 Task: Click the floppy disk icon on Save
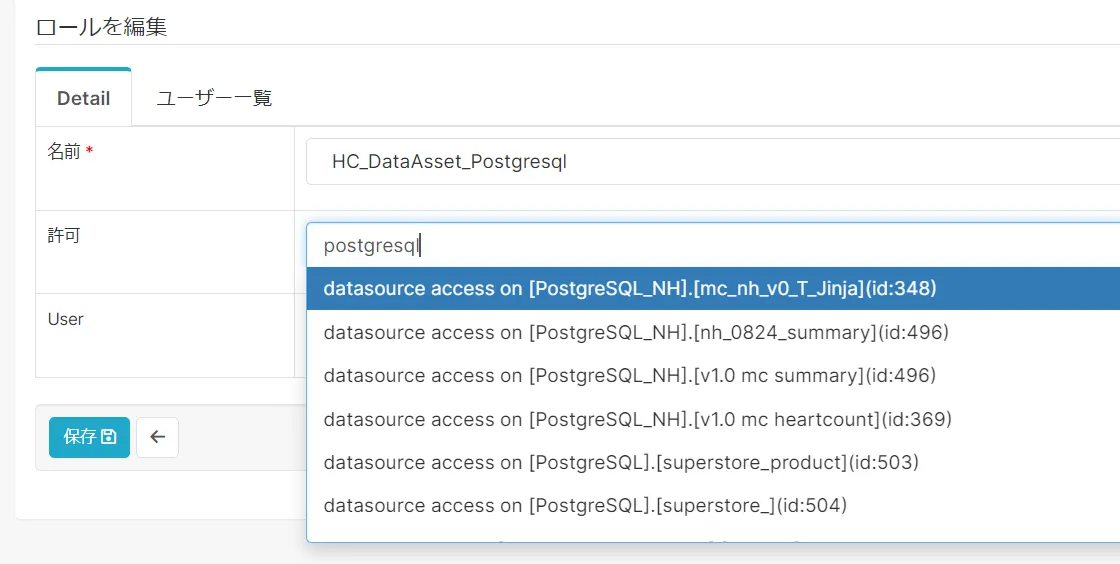point(109,437)
